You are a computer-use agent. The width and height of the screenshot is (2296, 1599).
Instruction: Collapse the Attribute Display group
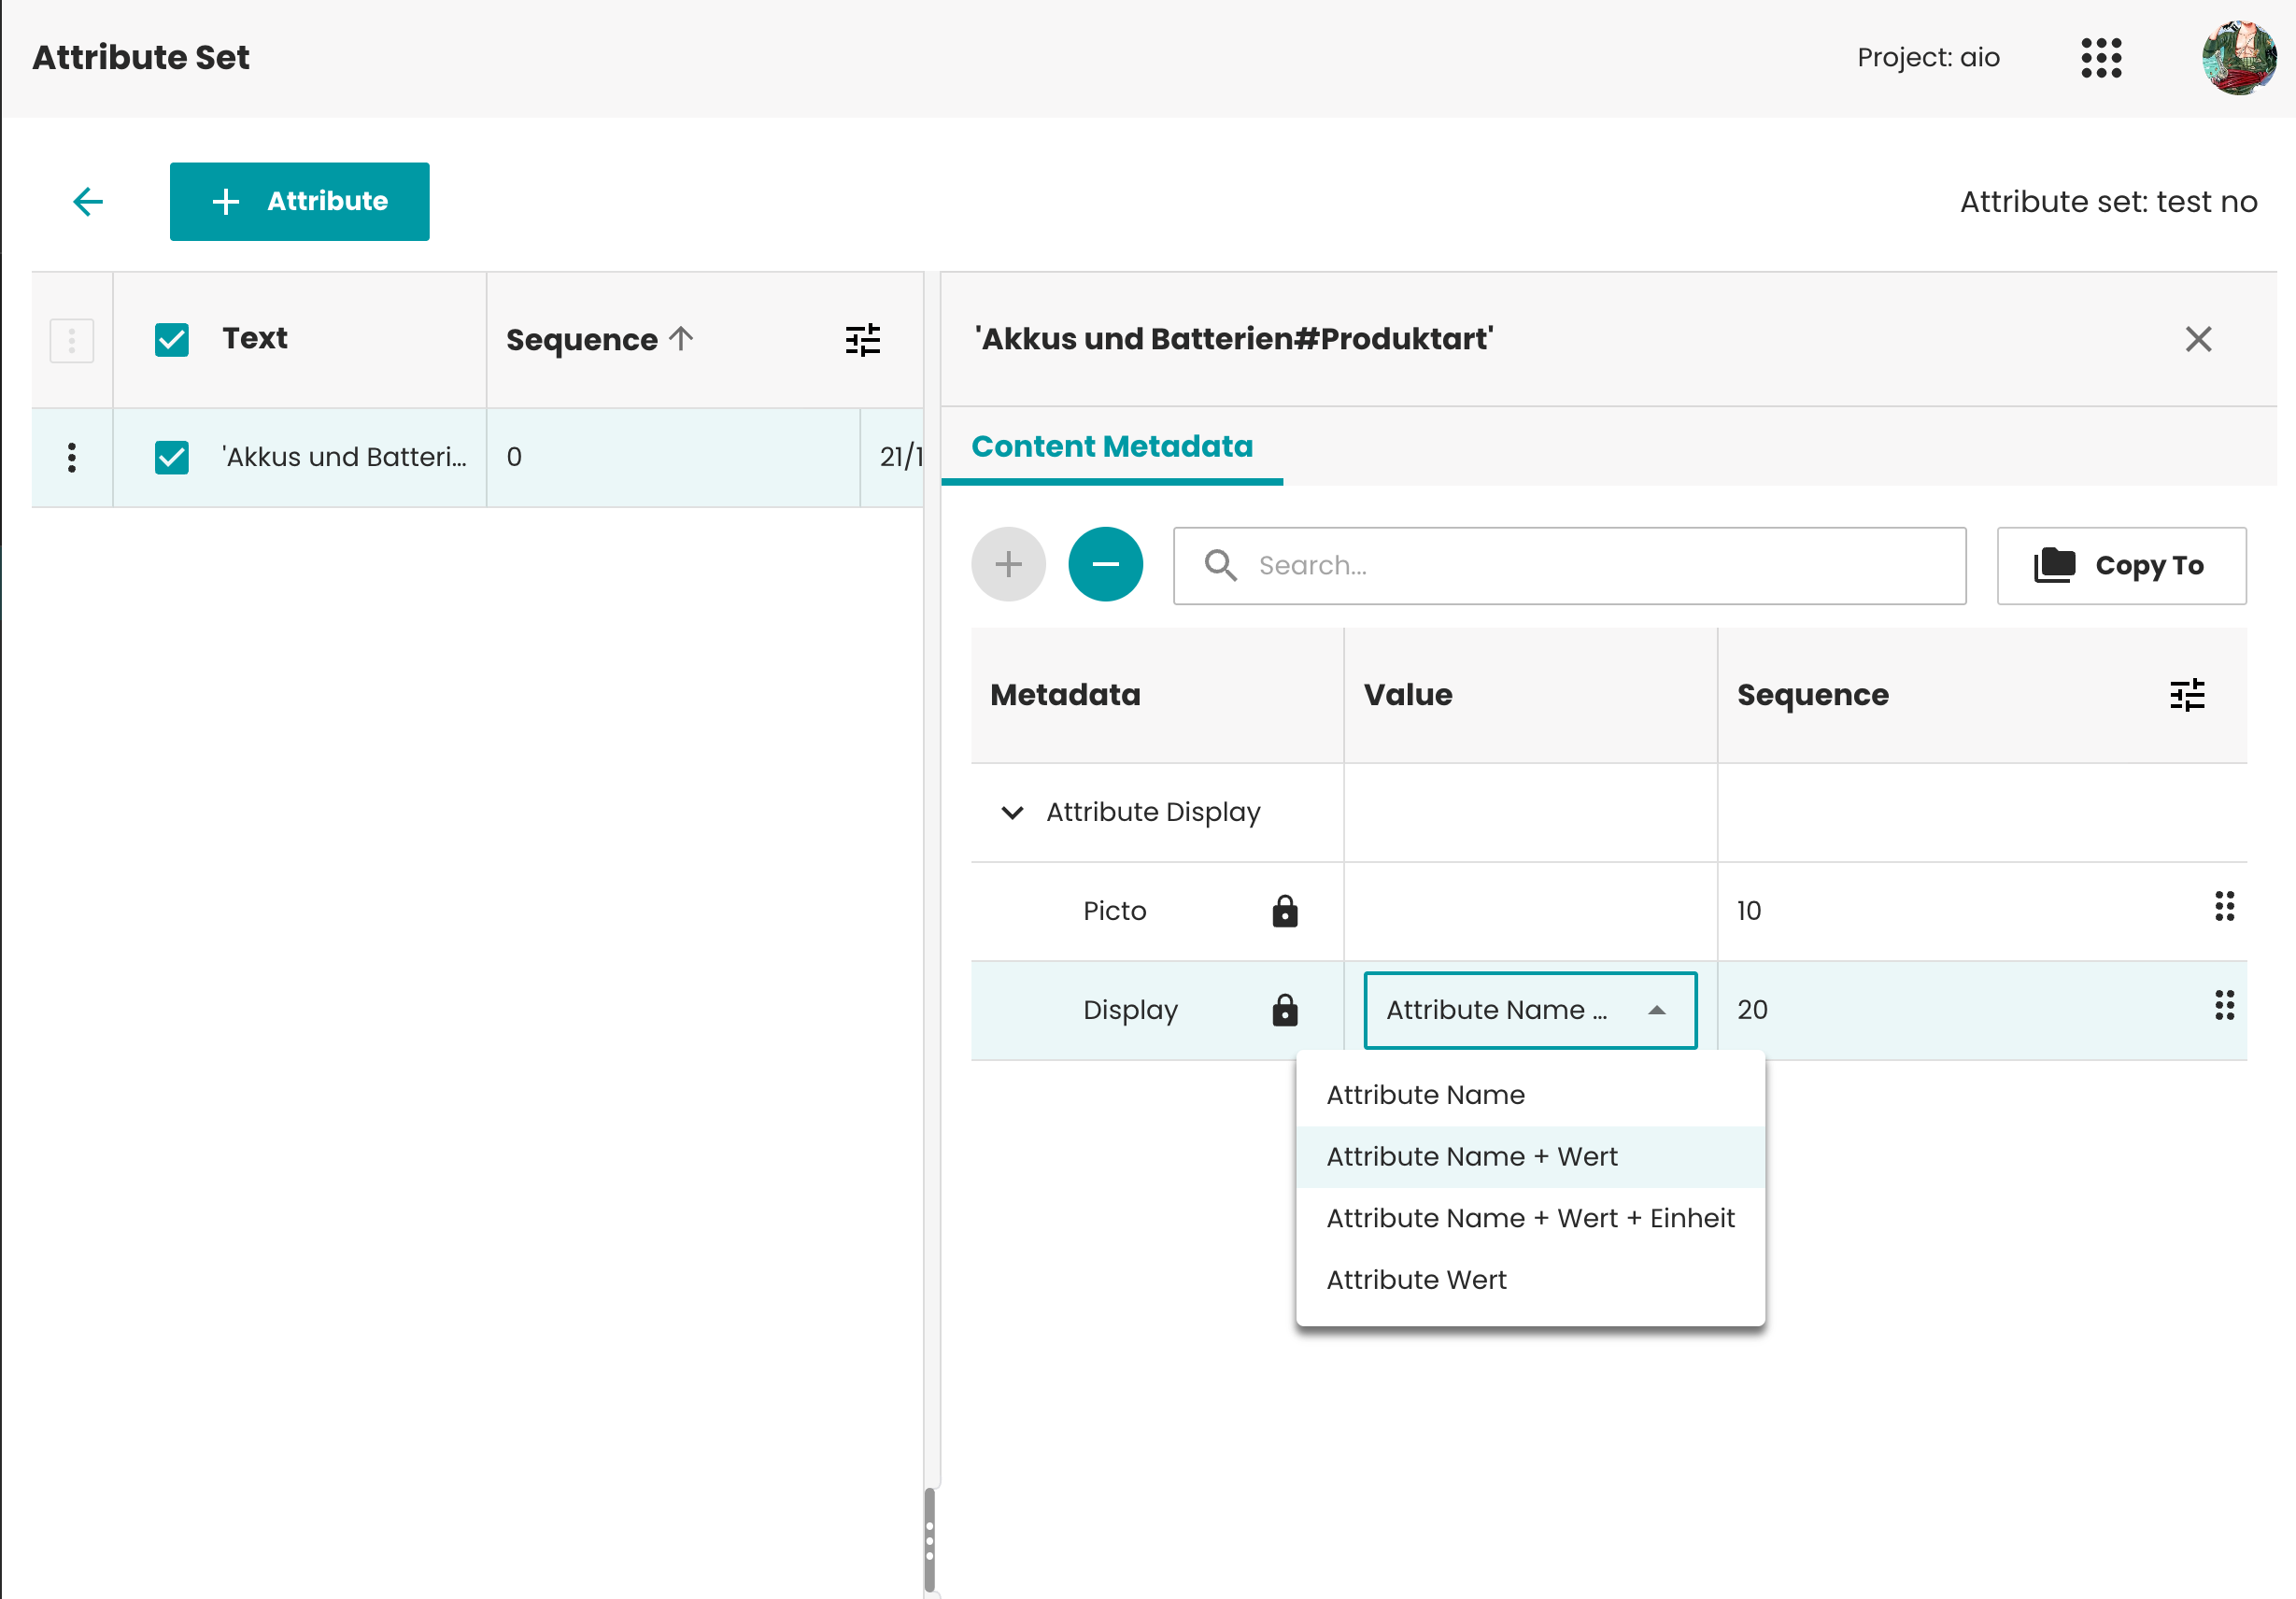[x=1012, y=813]
